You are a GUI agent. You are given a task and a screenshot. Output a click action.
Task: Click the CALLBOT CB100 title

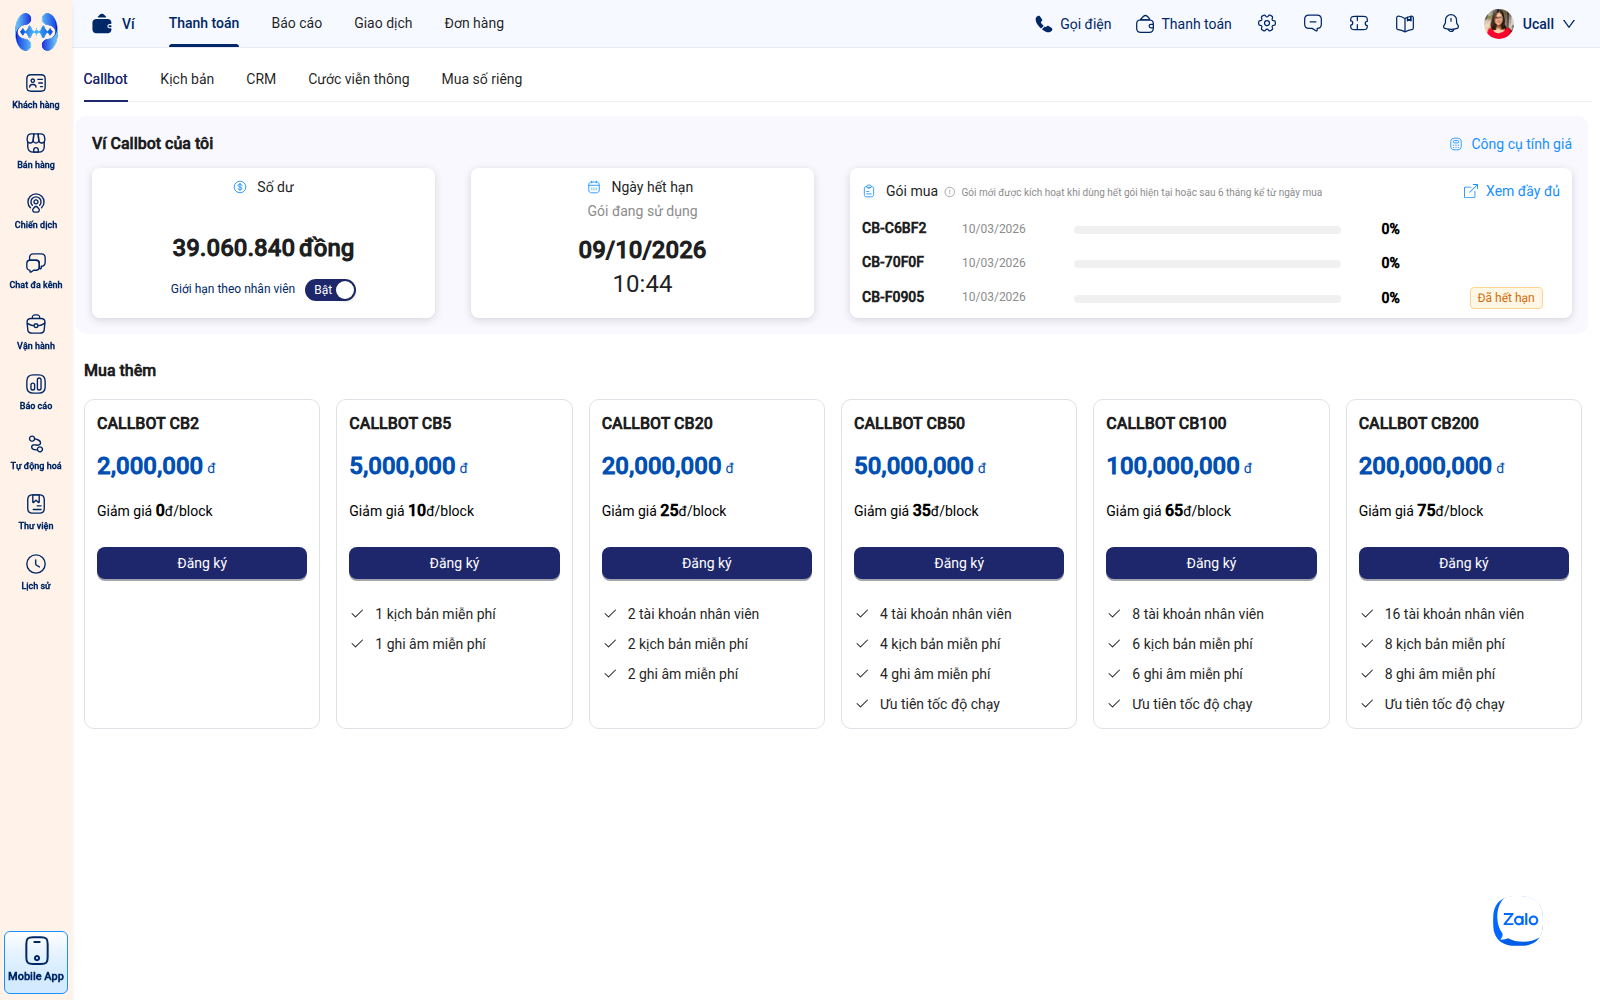[1166, 424]
